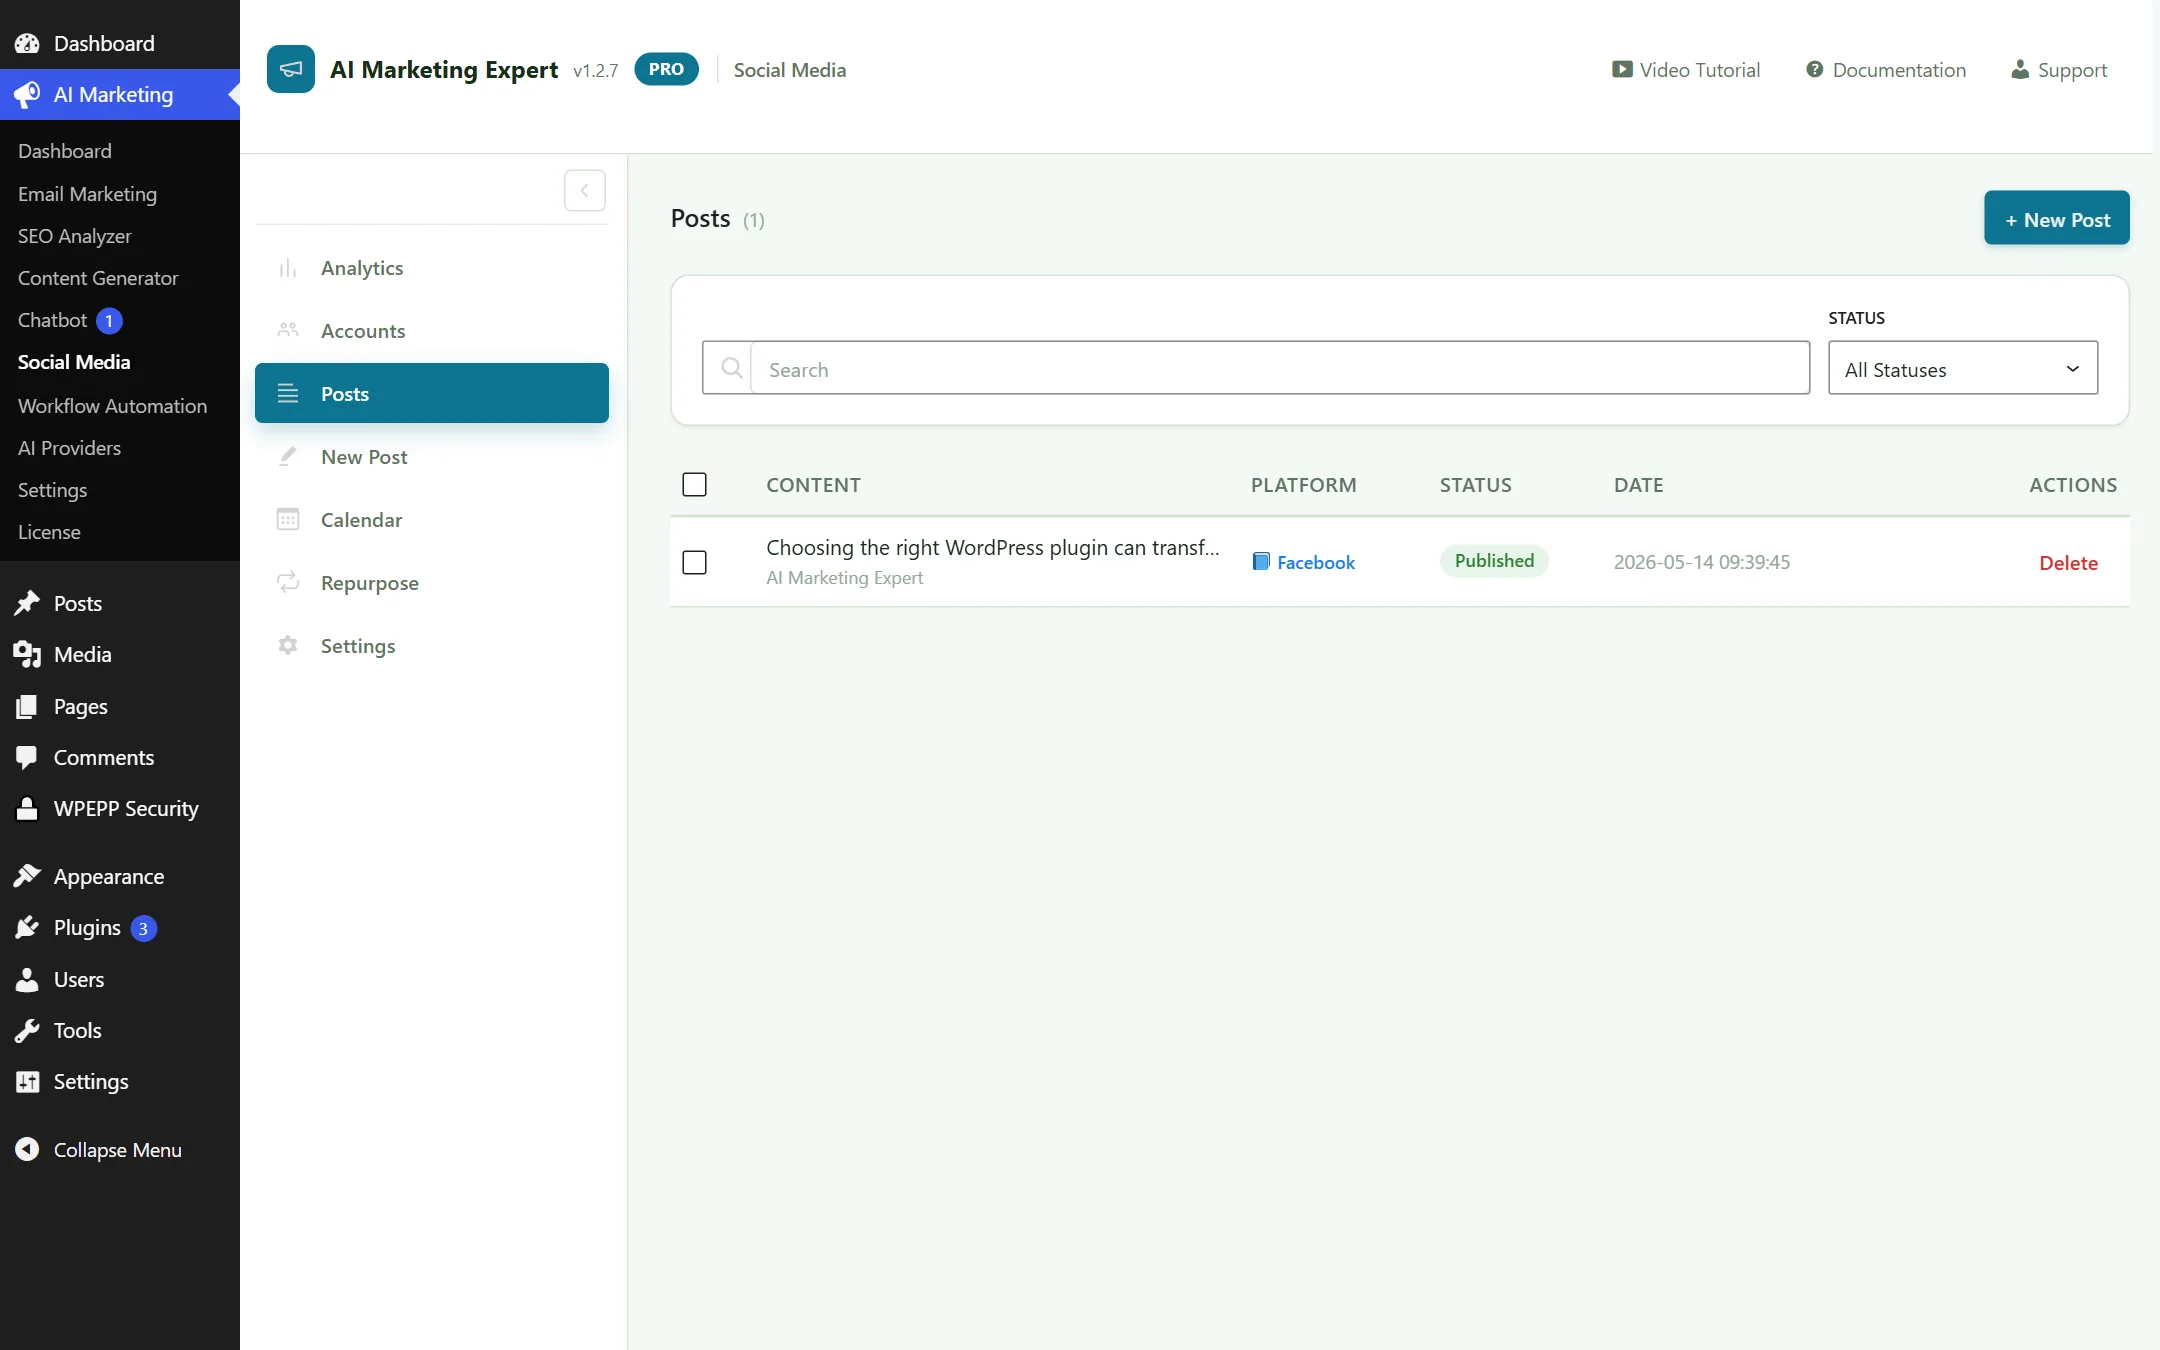Click the Plugins update count badge
Image resolution: width=2160 pixels, height=1350 pixels.
point(143,928)
